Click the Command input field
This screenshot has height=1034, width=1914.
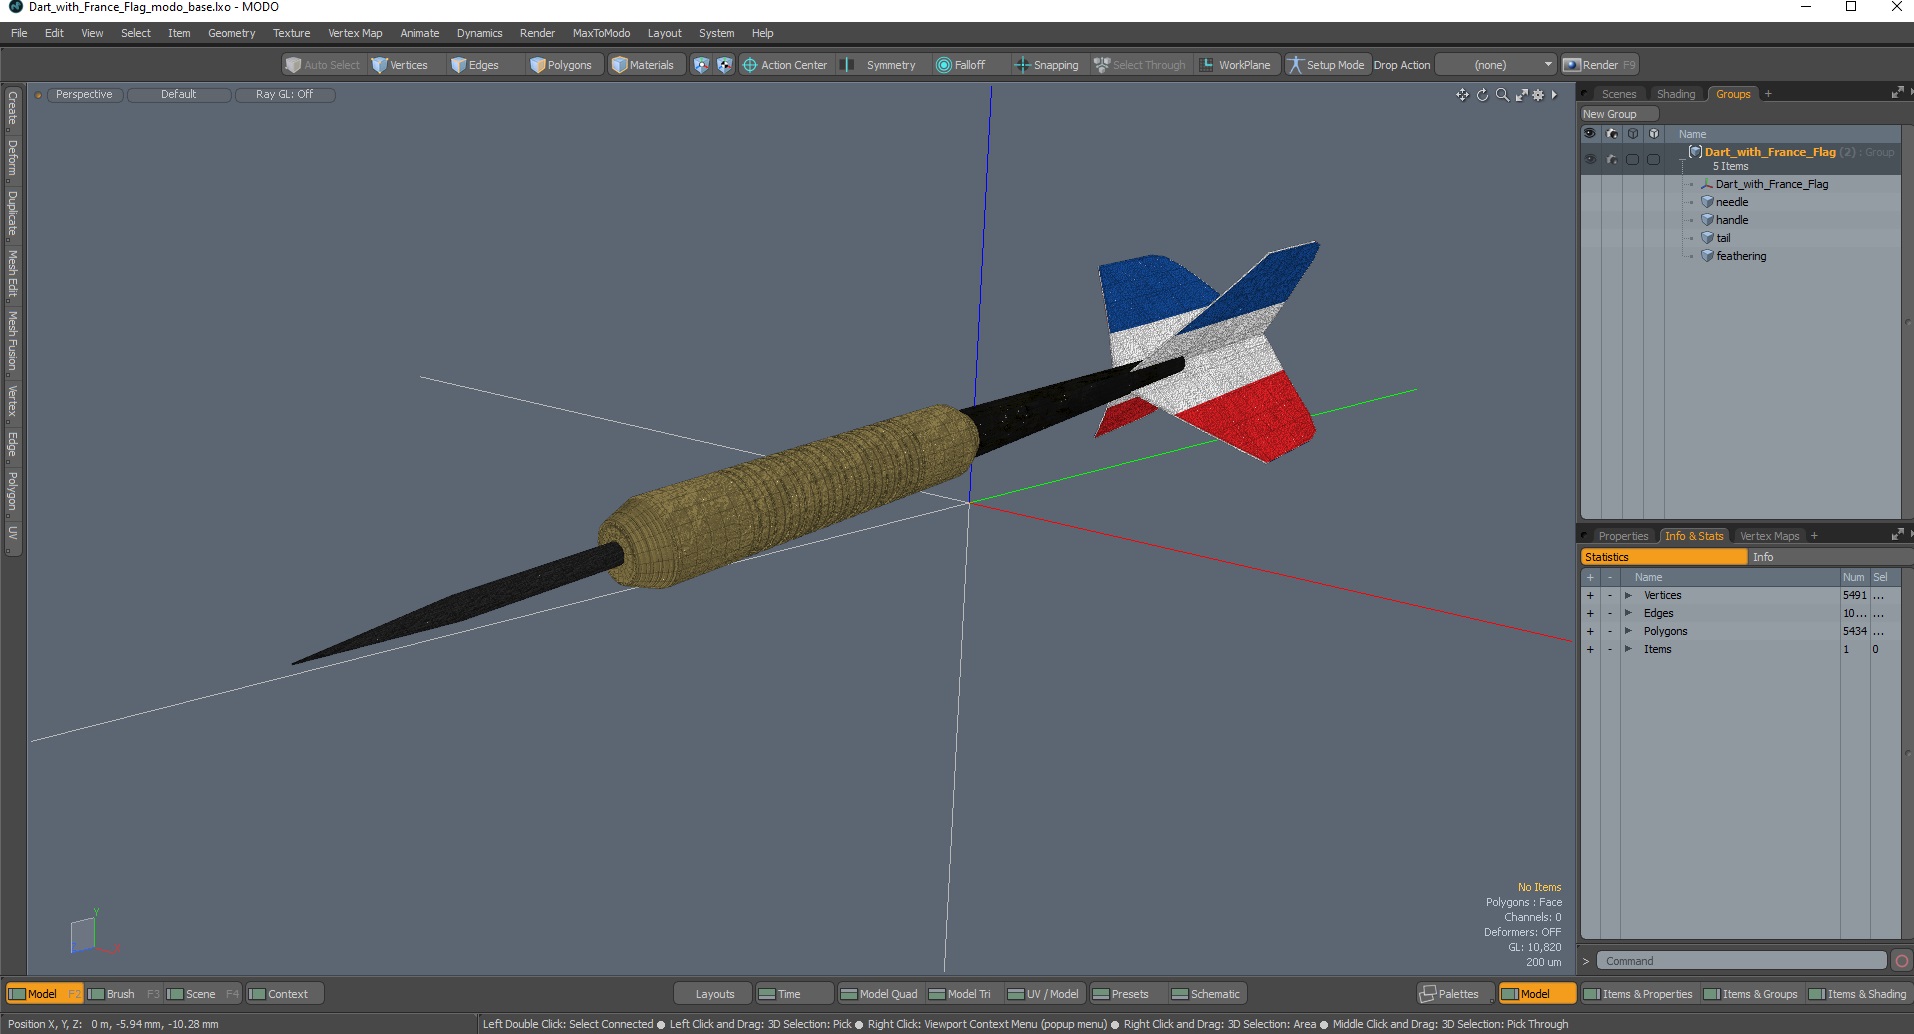point(1740,961)
